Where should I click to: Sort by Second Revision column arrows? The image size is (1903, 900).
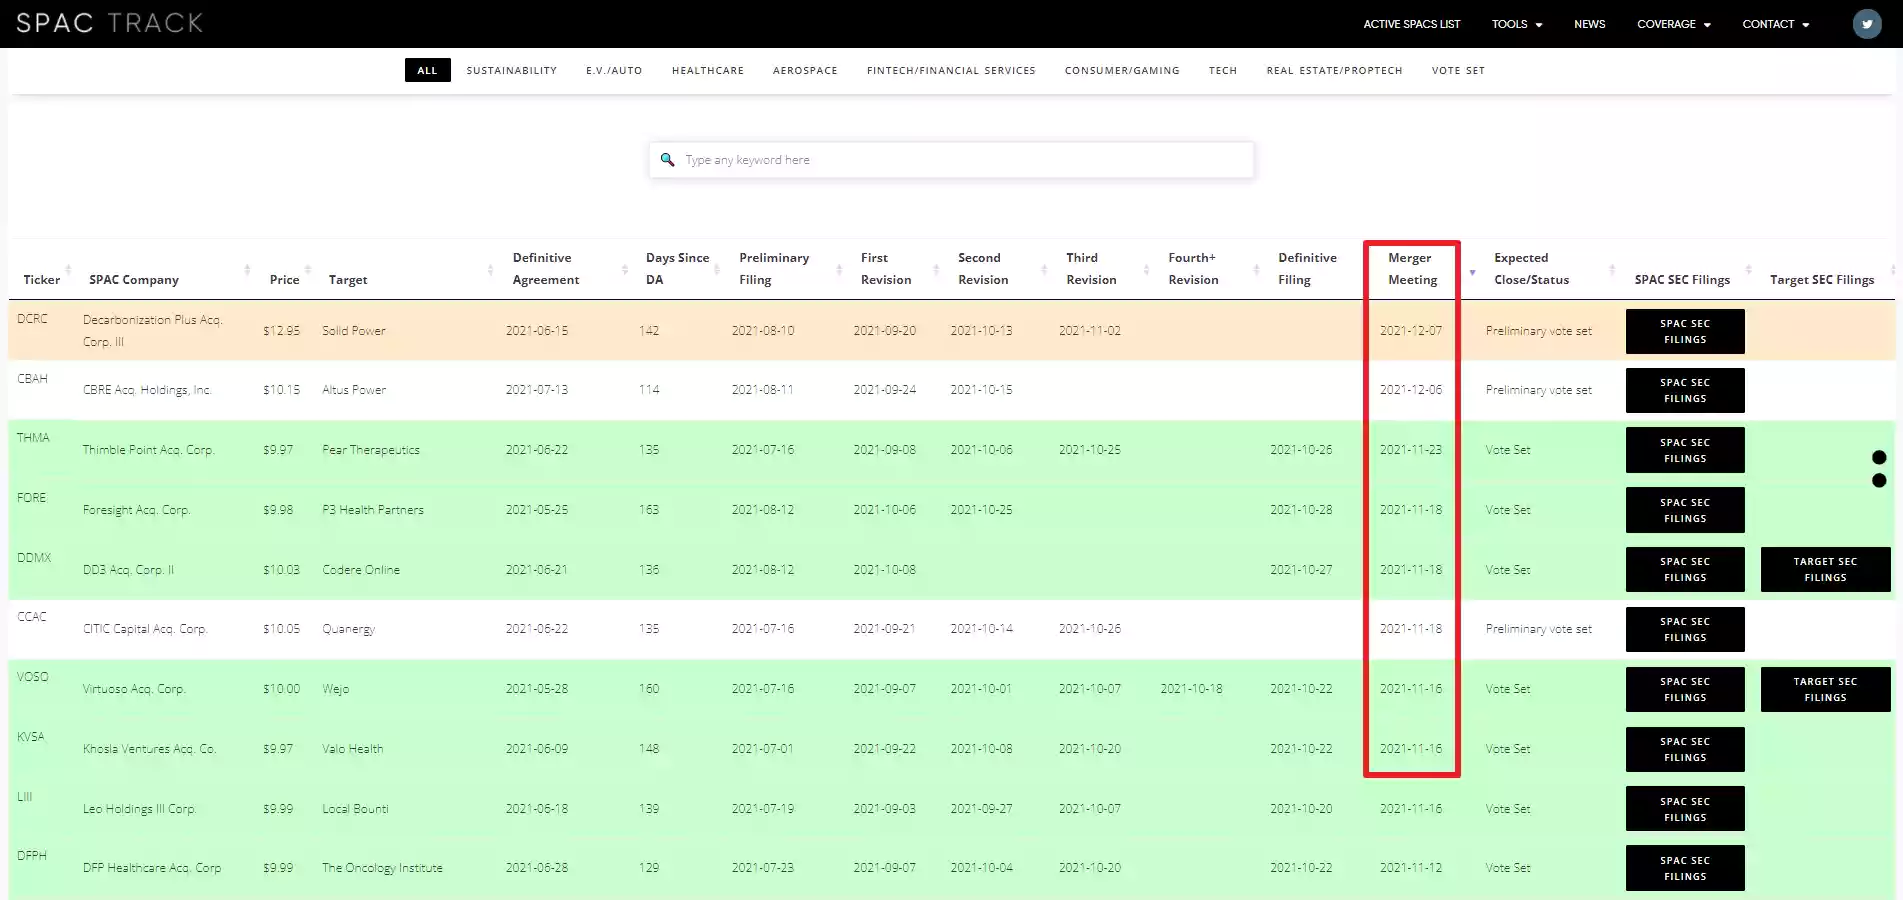click(1044, 269)
